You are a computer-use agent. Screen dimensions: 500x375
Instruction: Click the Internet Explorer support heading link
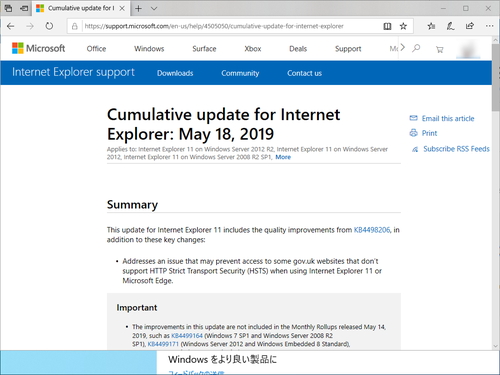pyautogui.click(x=73, y=72)
